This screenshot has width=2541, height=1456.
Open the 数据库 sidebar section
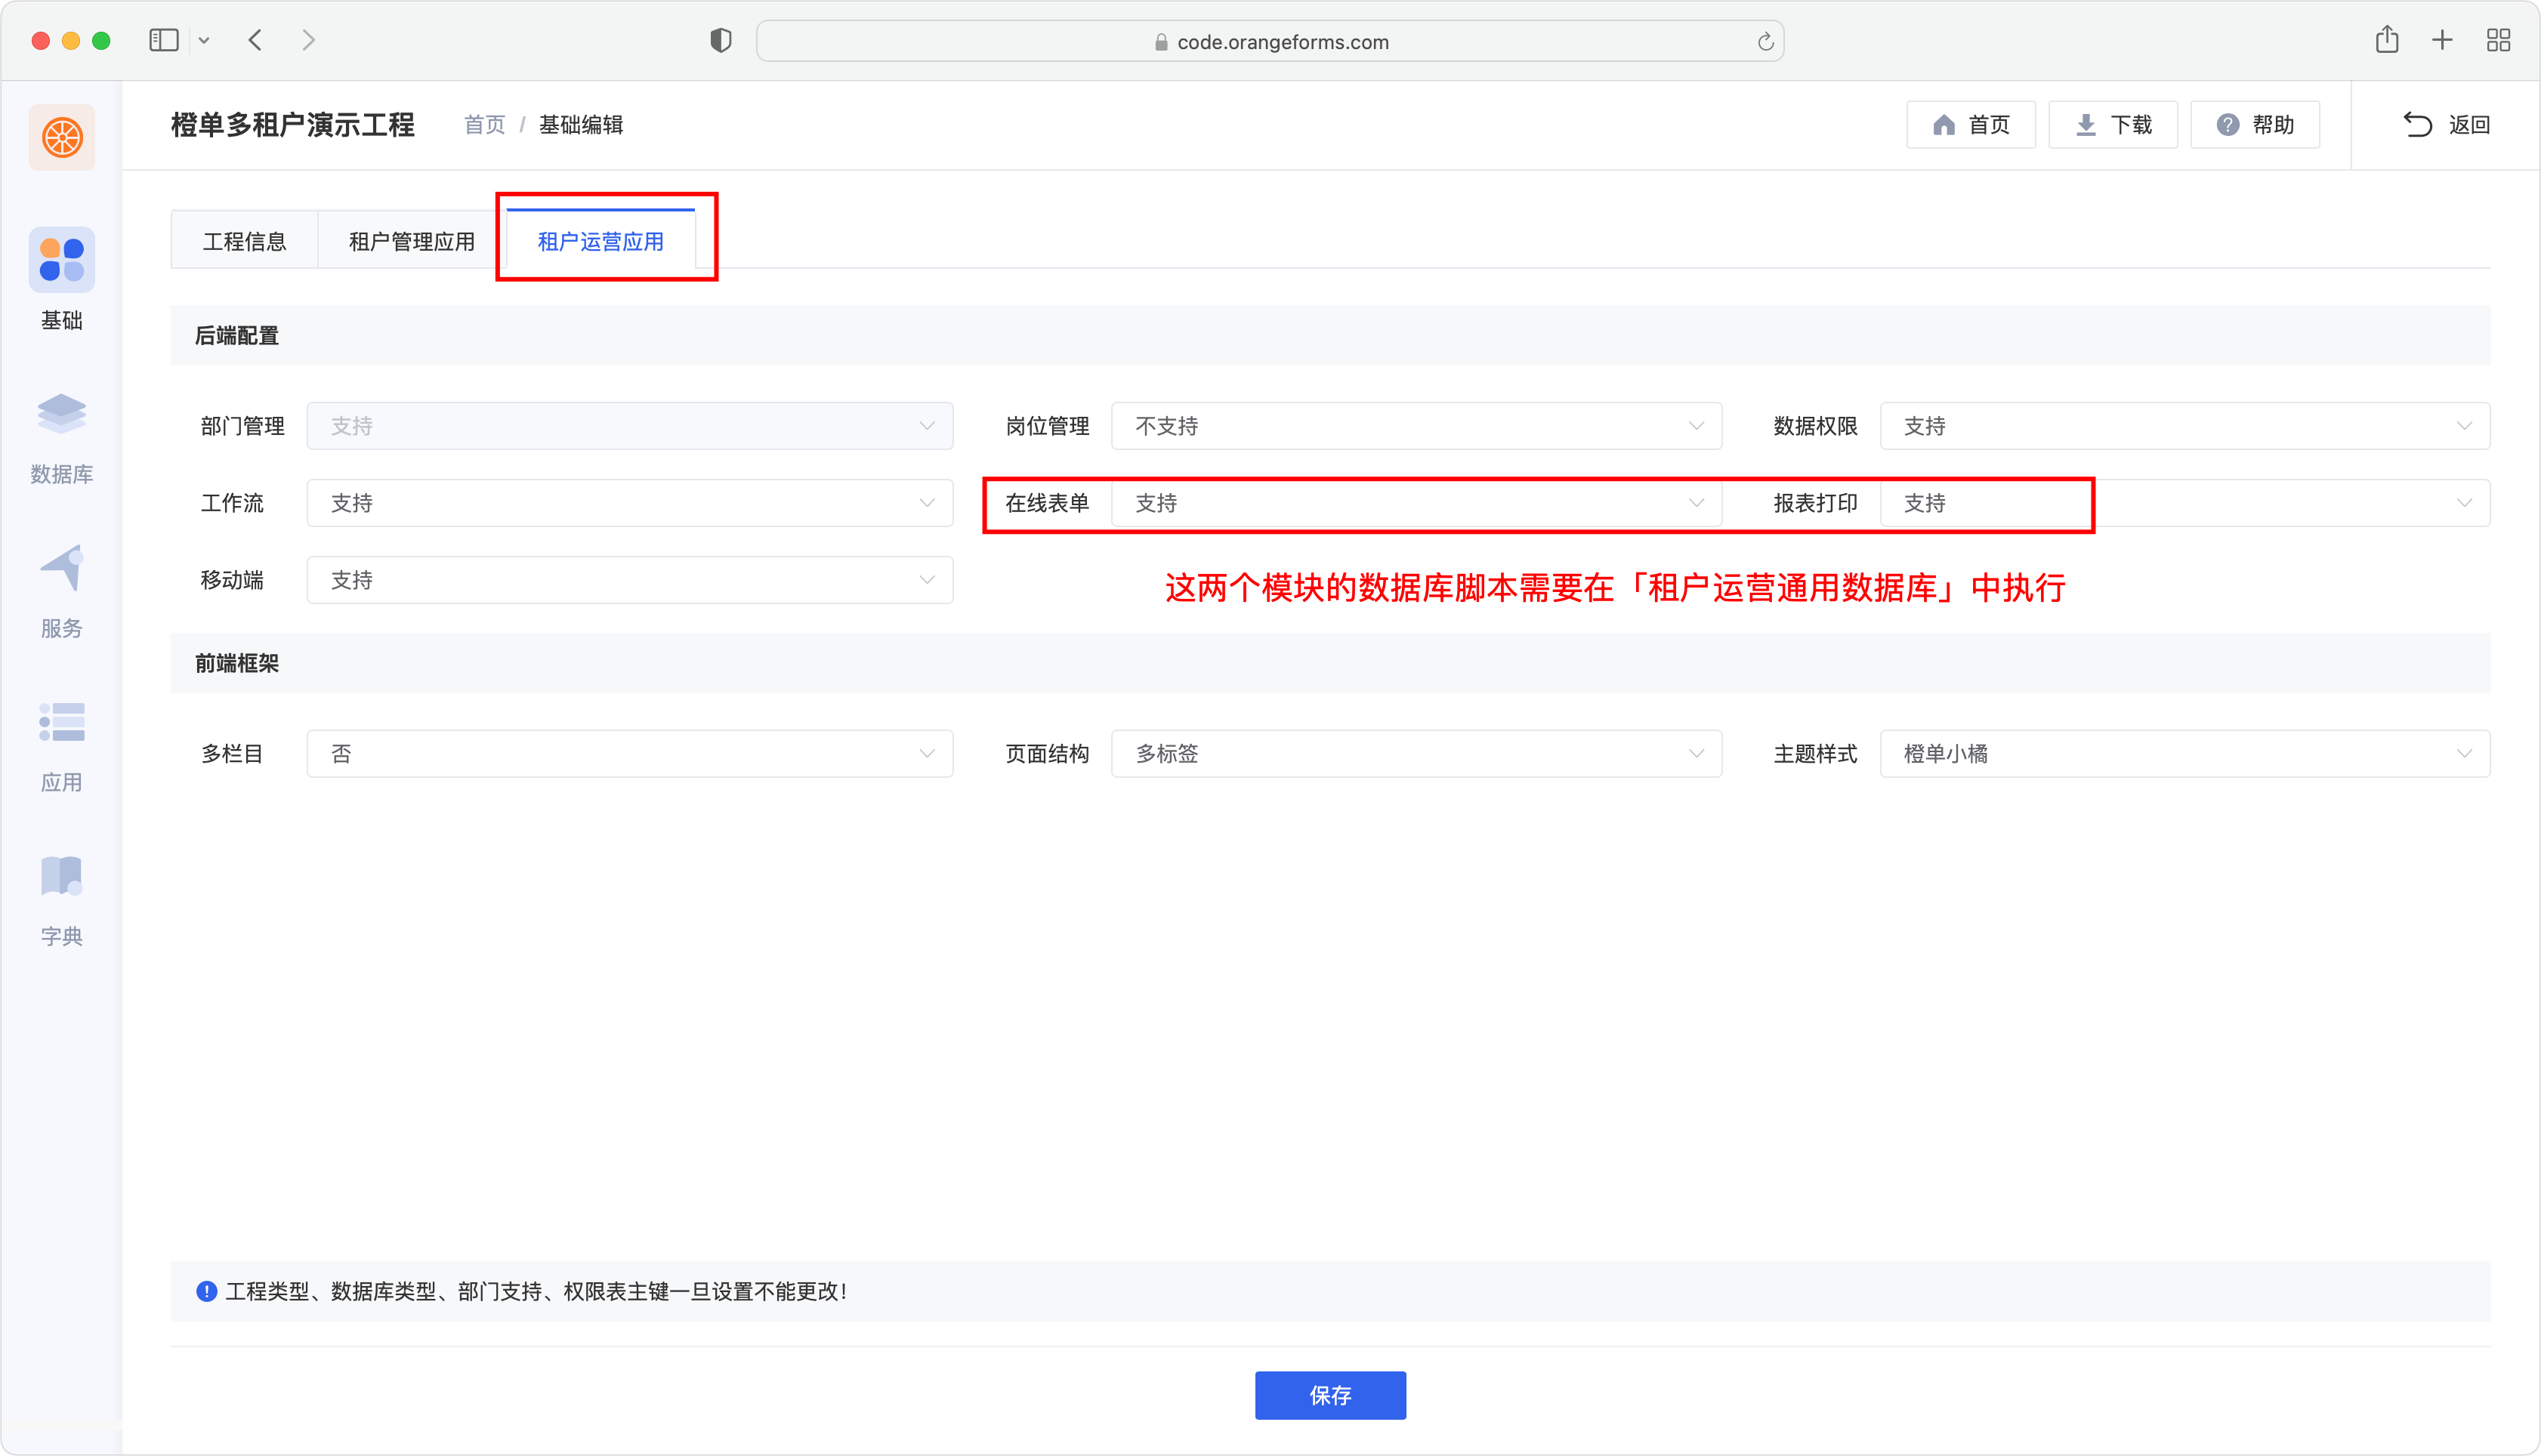[61, 437]
